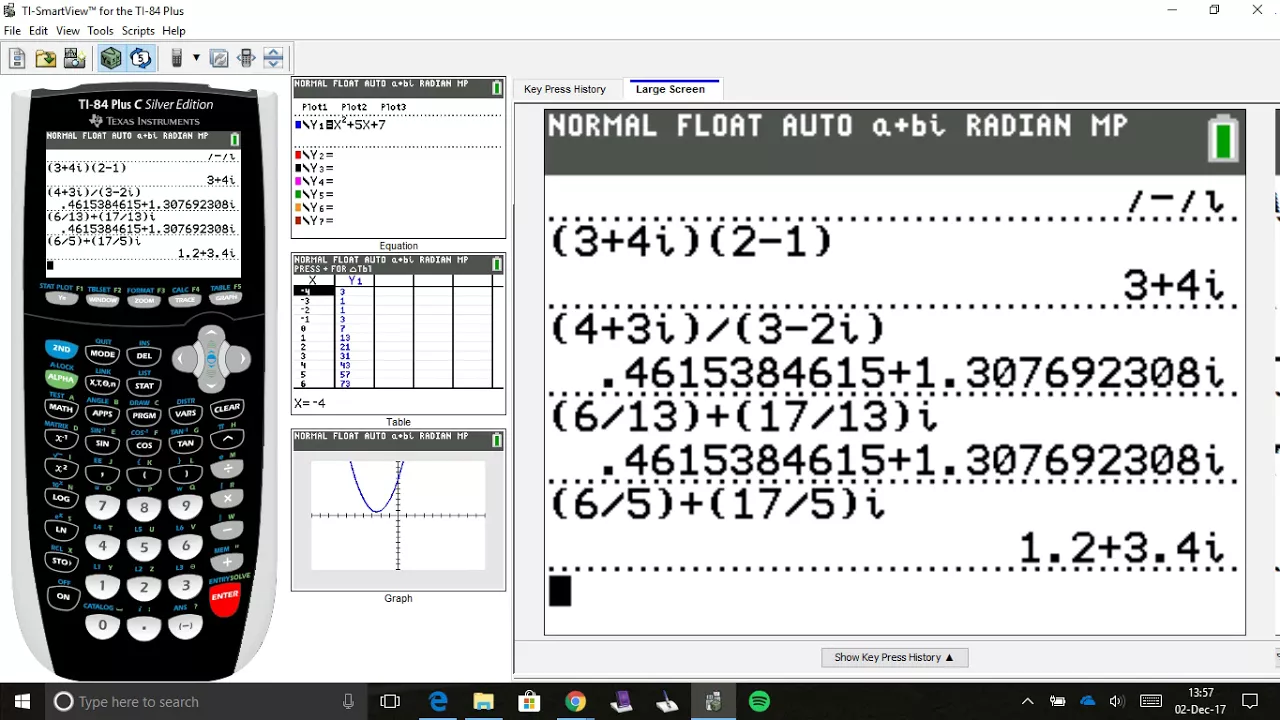1280x720 pixels.
Task: Open the Help menu
Action: pyautogui.click(x=174, y=31)
